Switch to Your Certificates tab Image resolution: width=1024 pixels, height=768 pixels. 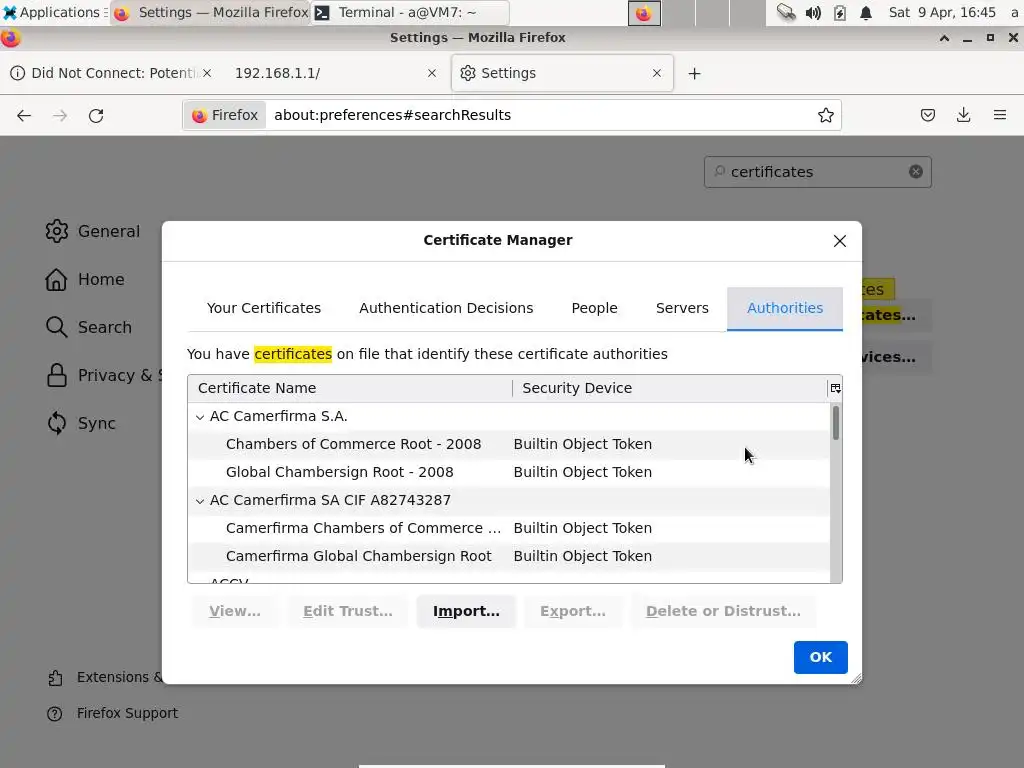pos(264,308)
